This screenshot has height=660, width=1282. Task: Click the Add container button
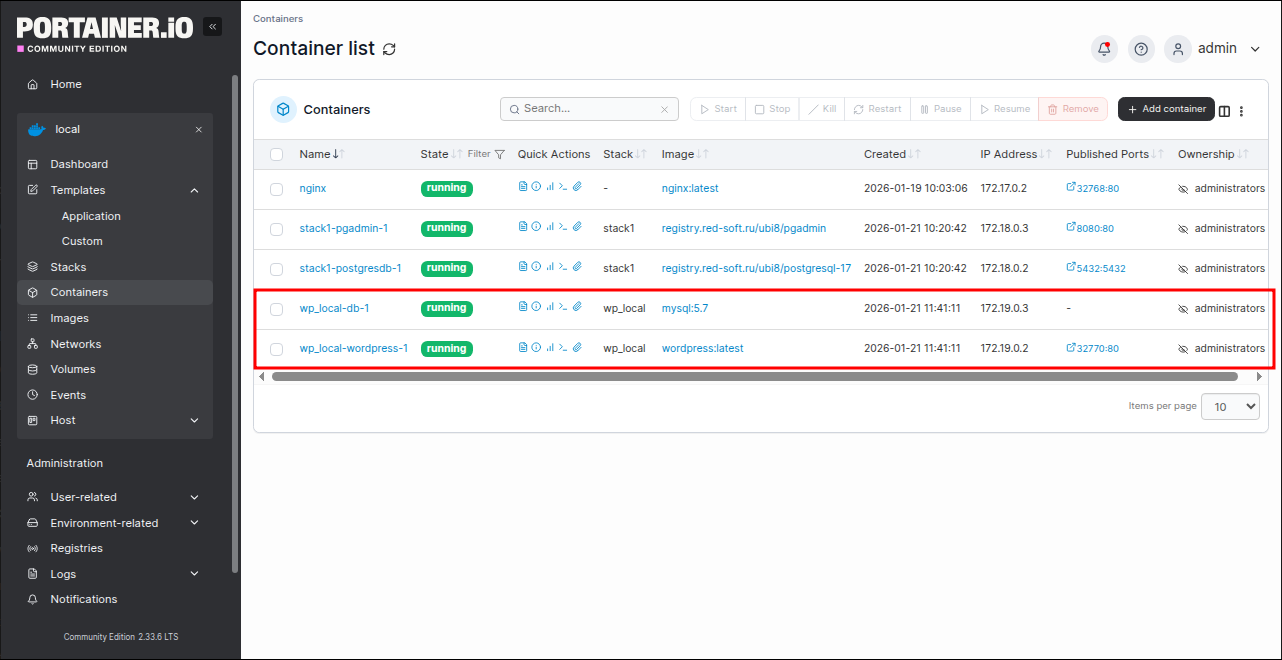coord(1166,109)
